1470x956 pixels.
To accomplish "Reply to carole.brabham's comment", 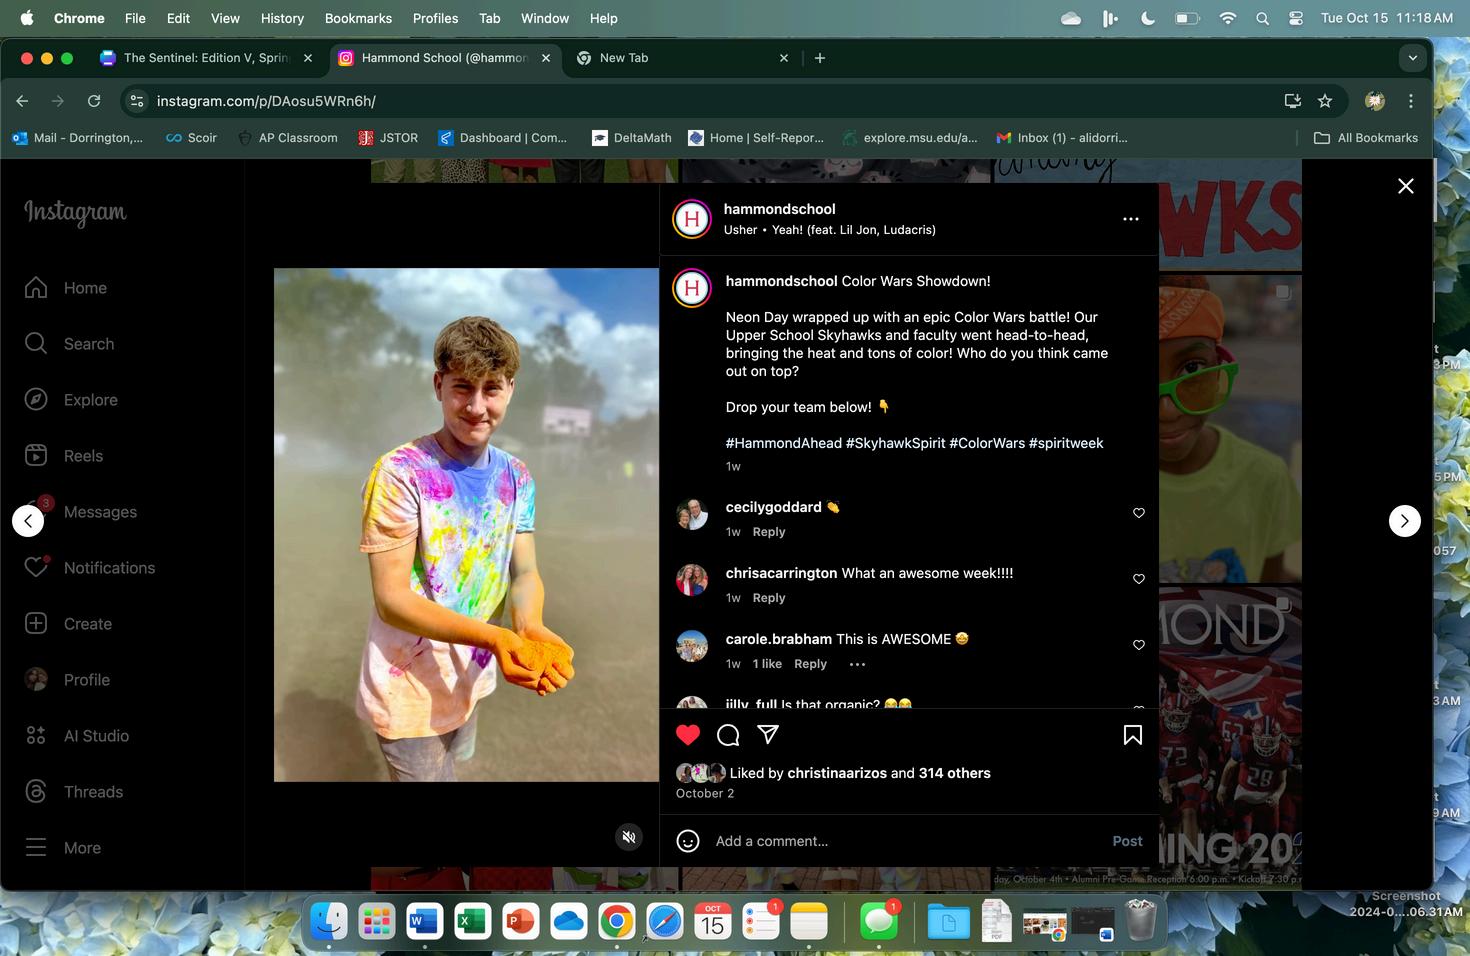I will [811, 664].
